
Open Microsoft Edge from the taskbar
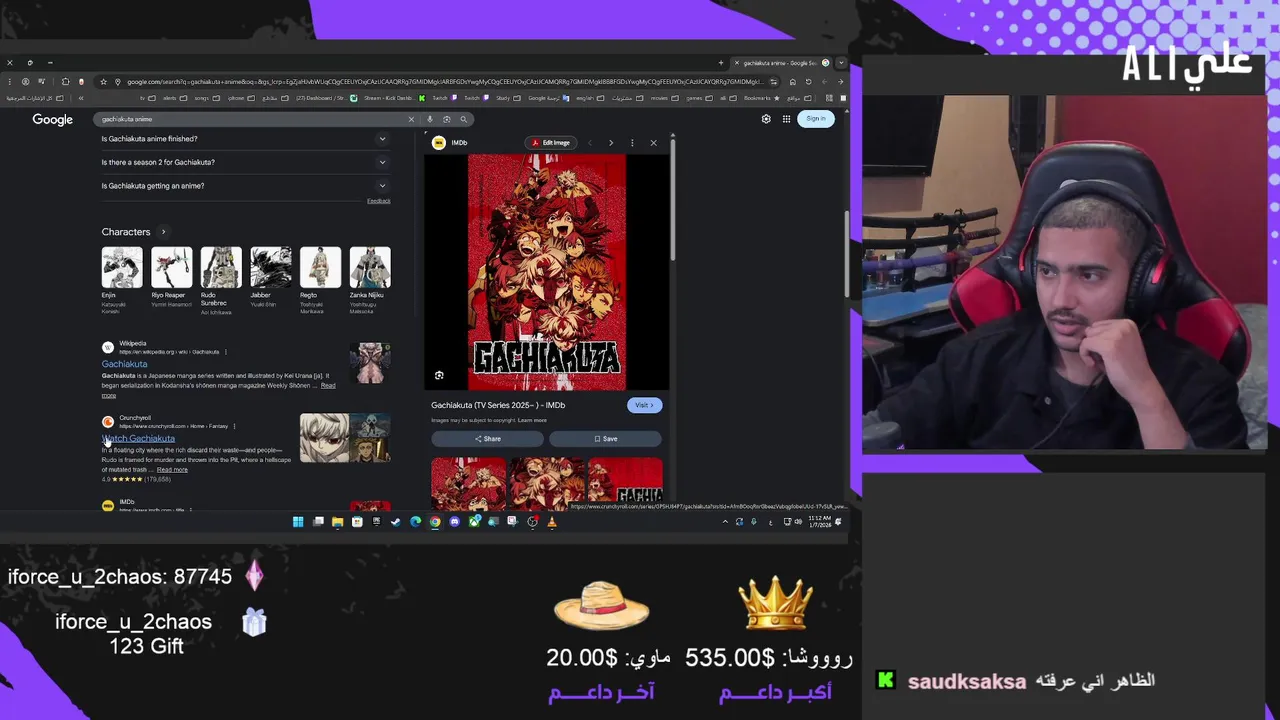coord(415,521)
